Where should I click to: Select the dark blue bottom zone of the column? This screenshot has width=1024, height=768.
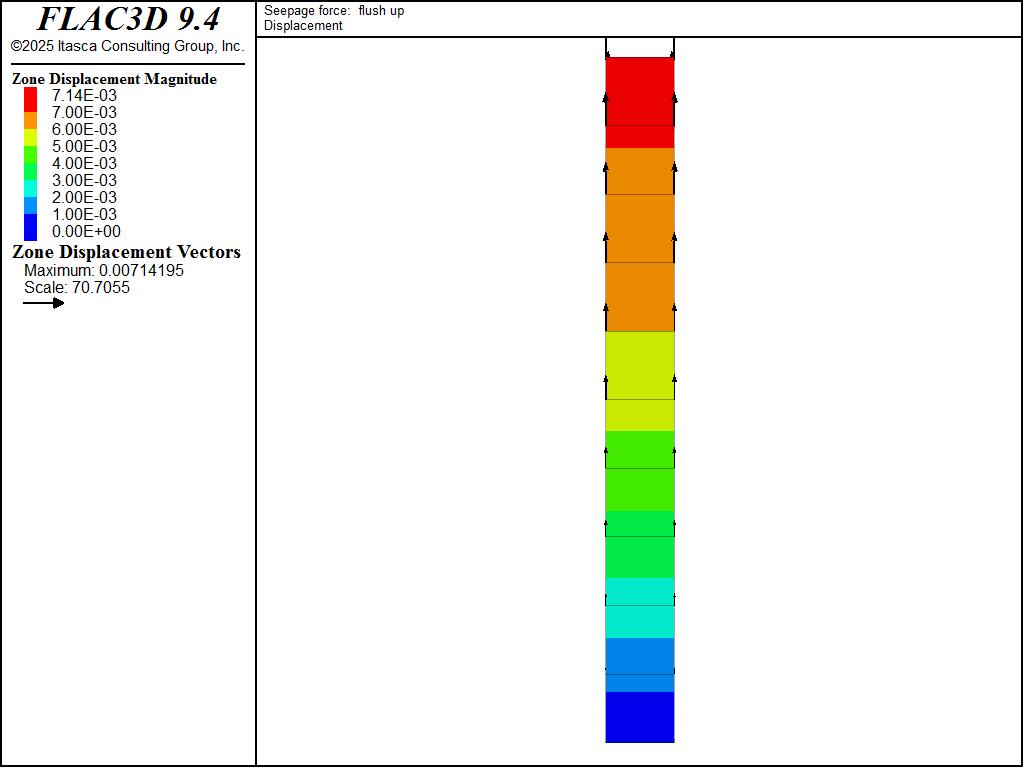(x=640, y=717)
